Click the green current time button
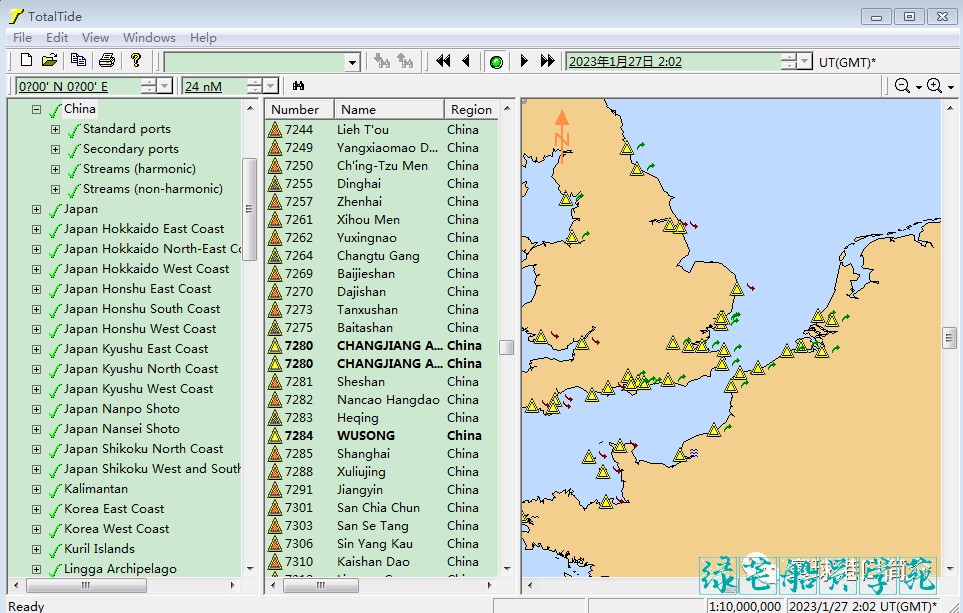The image size is (963, 613). point(496,61)
